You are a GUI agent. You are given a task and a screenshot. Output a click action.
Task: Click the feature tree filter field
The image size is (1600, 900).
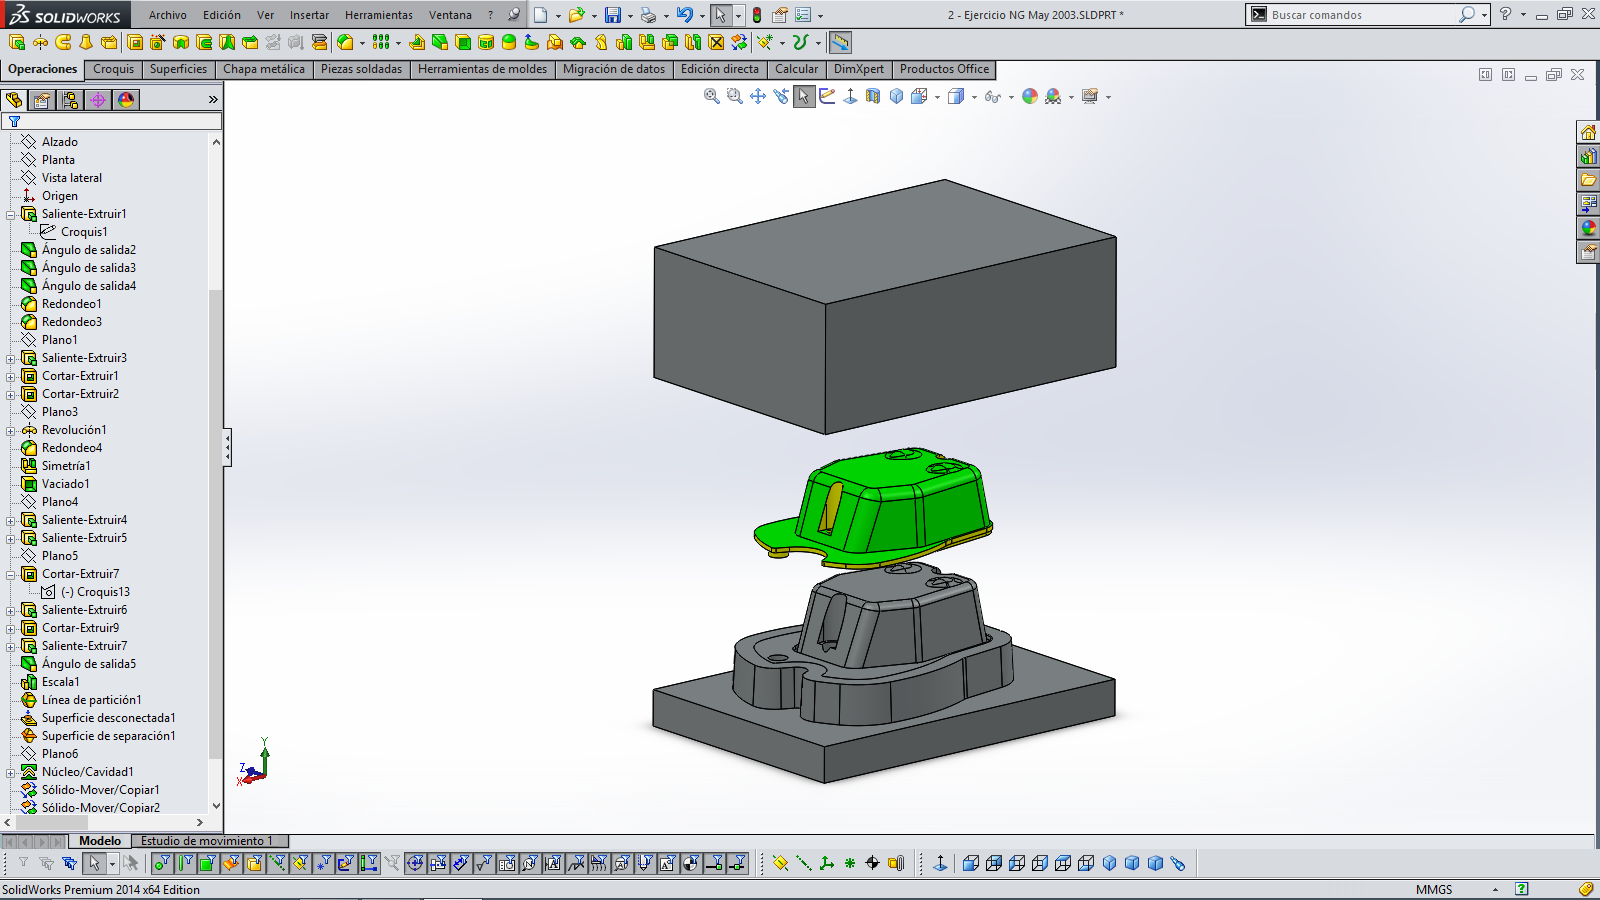coord(112,121)
